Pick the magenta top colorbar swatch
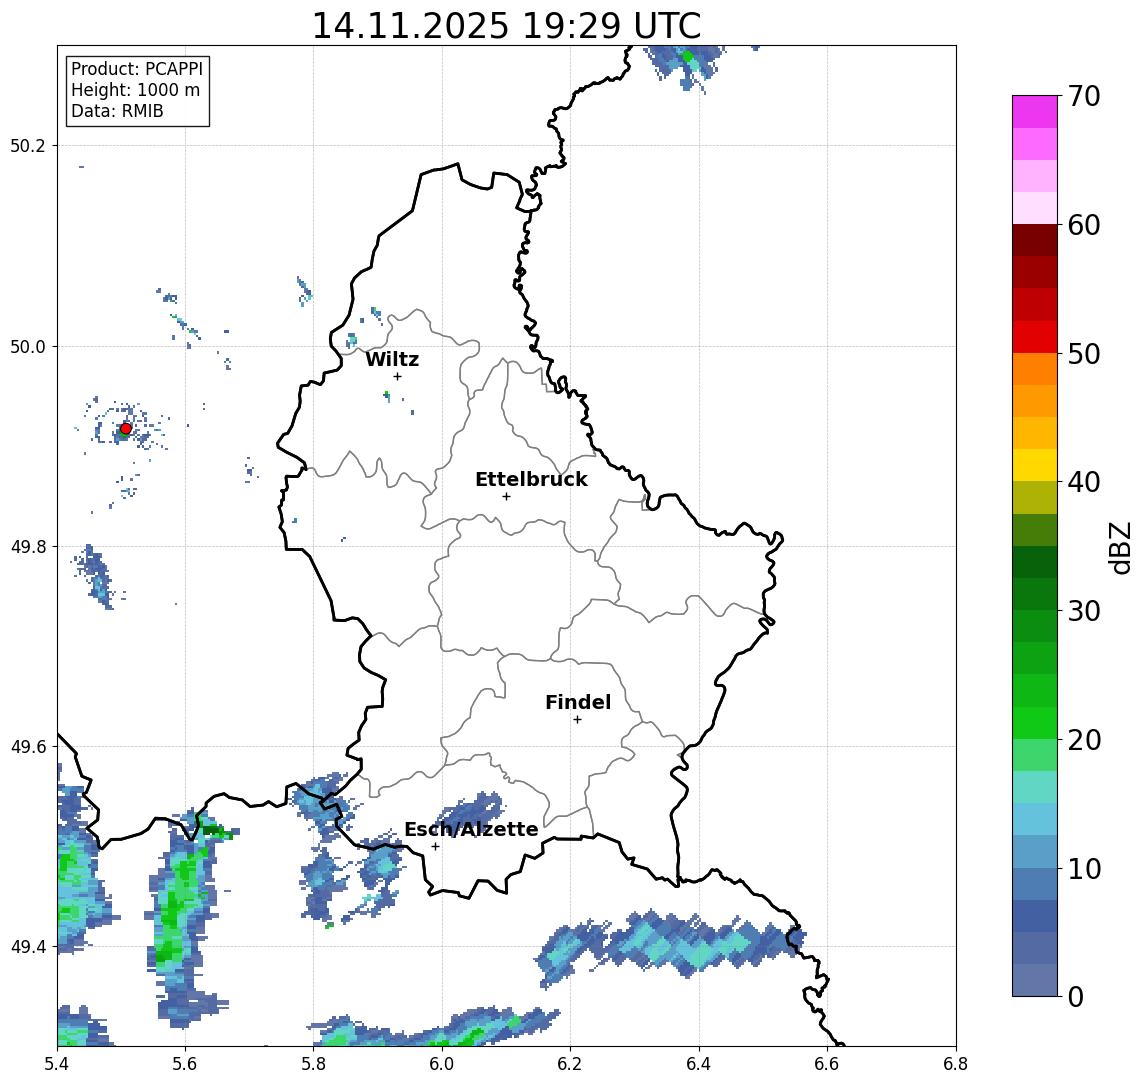1145x1084 pixels. (x=1035, y=112)
